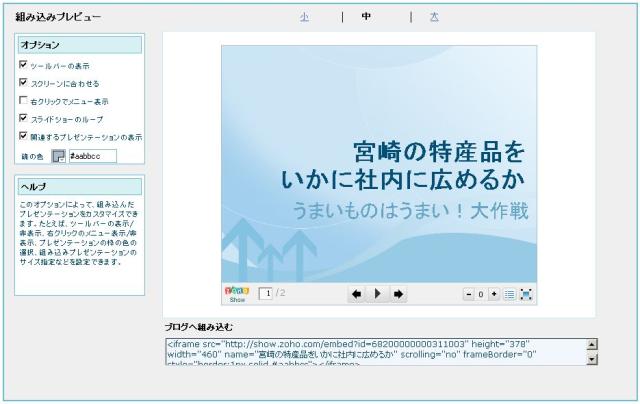This screenshot has height=404, width=640.
Task: Open the border color picker swatch
Action: pos(58,156)
